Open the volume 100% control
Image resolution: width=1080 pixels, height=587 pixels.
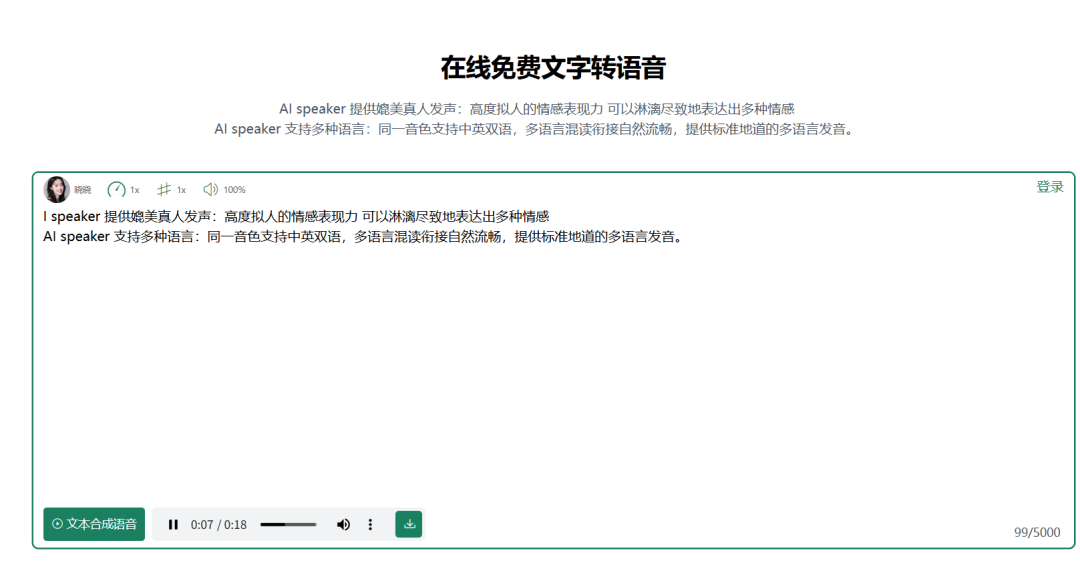point(225,189)
